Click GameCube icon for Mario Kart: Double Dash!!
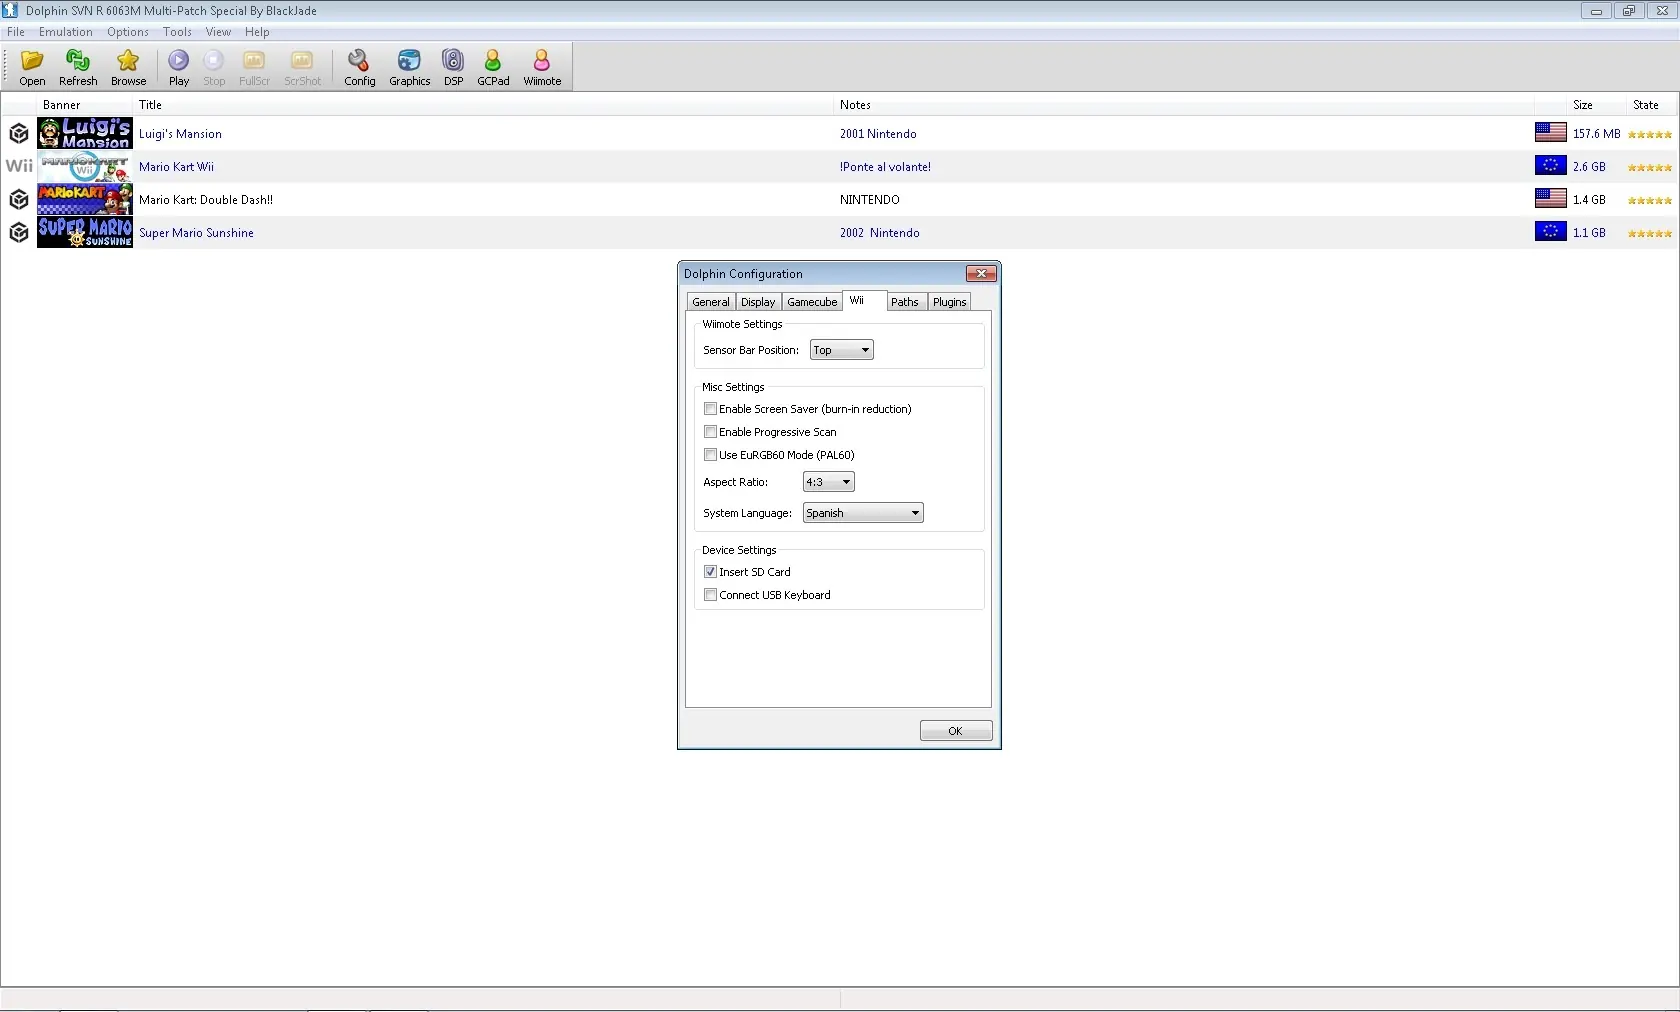 coord(18,199)
